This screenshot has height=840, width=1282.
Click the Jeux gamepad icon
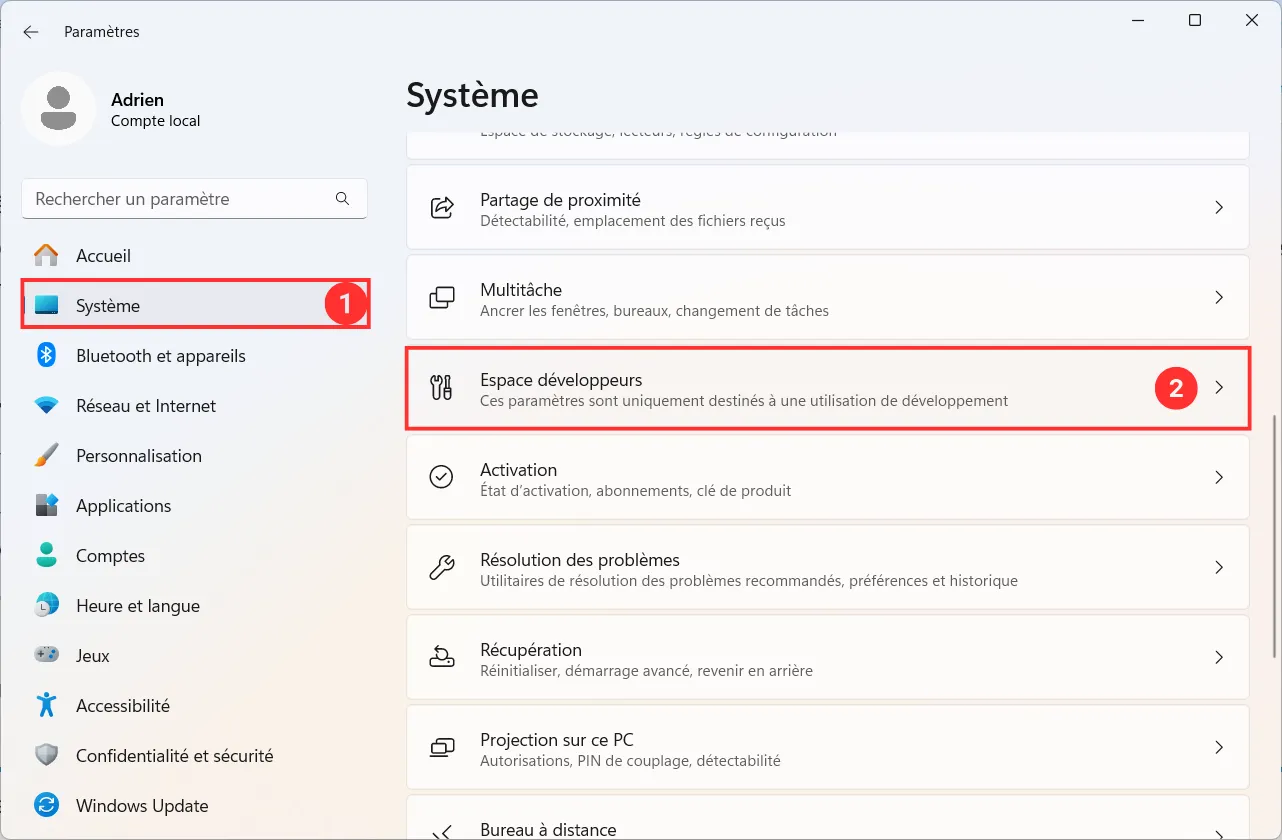(46, 655)
